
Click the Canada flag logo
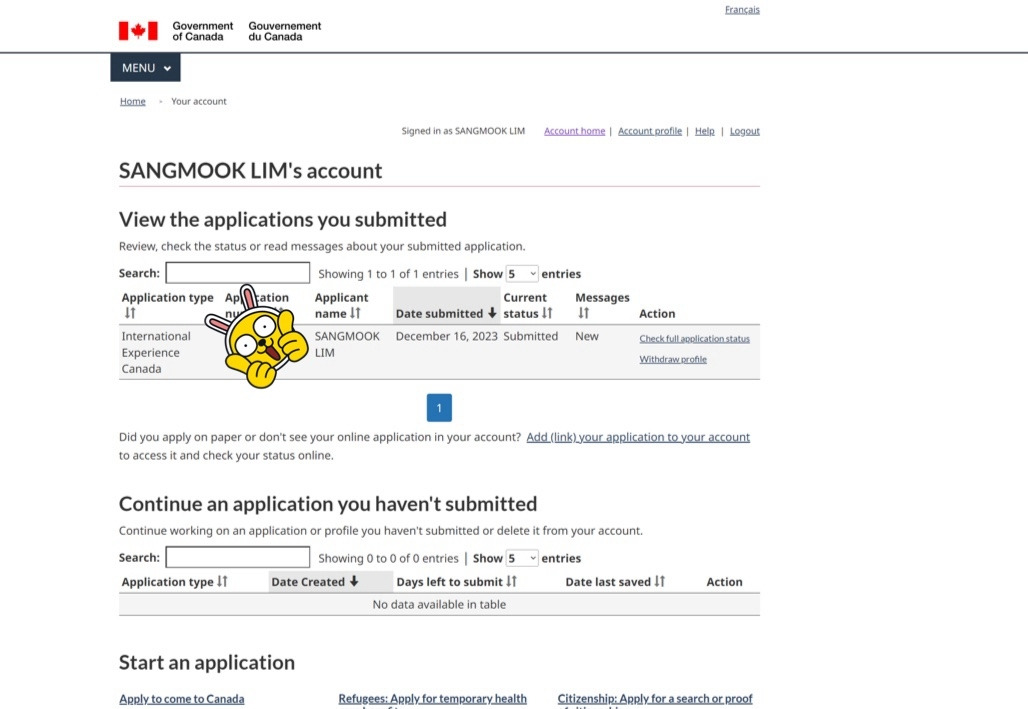pos(138,31)
